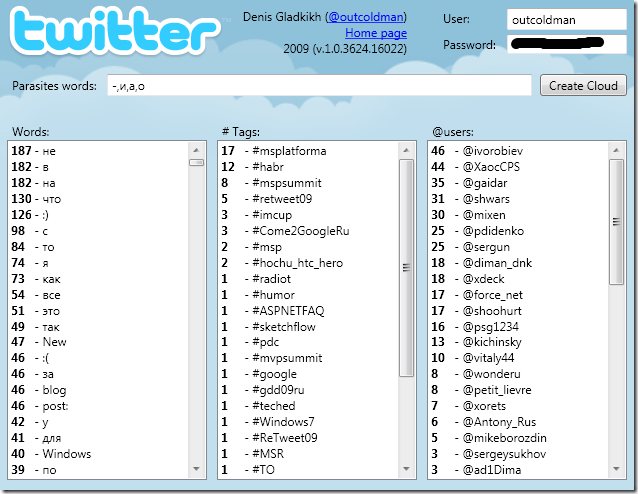The image size is (638, 494).
Task: Select user row @pdidenko
Action: pos(518,231)
